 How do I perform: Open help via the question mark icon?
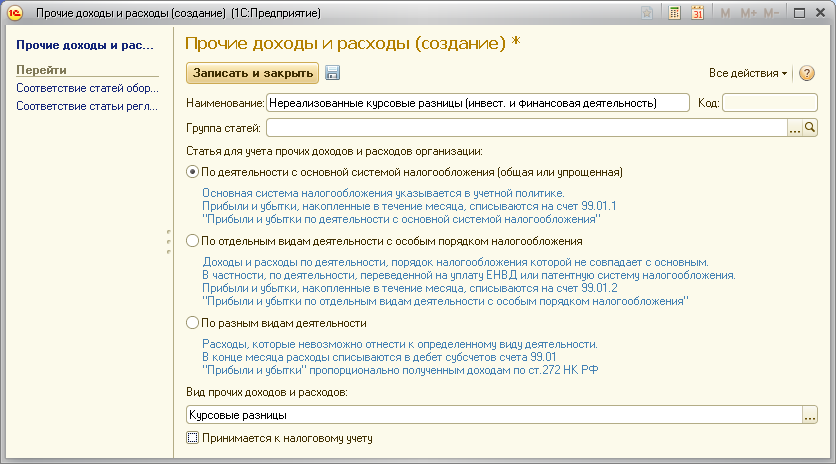point(807,73)
